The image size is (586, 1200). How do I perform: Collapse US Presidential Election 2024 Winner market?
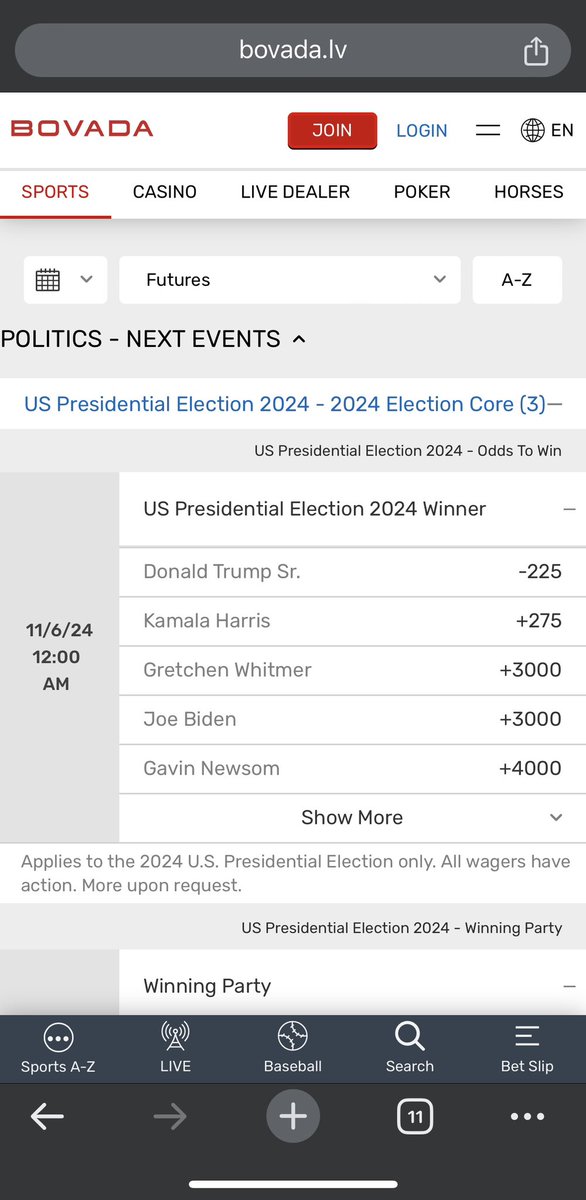tap(570, 509)
